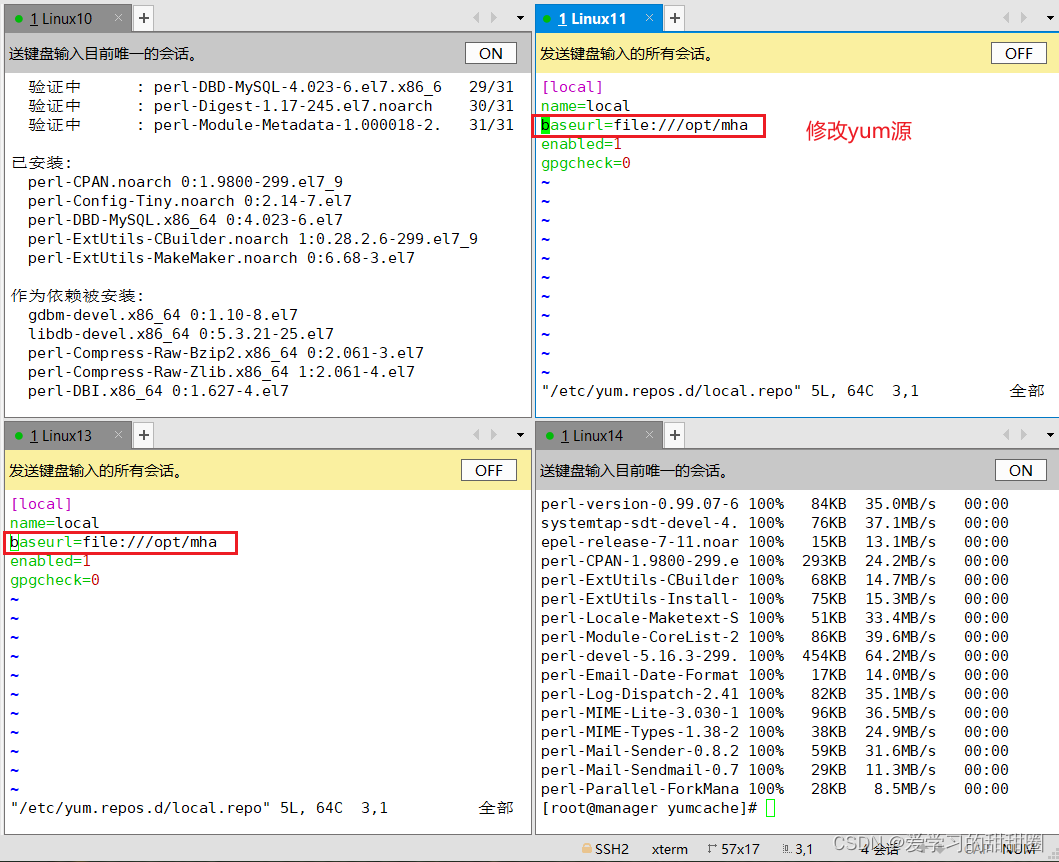Click gdbm-devel.x86_64 line in Linux10

(x=162, y=315)
